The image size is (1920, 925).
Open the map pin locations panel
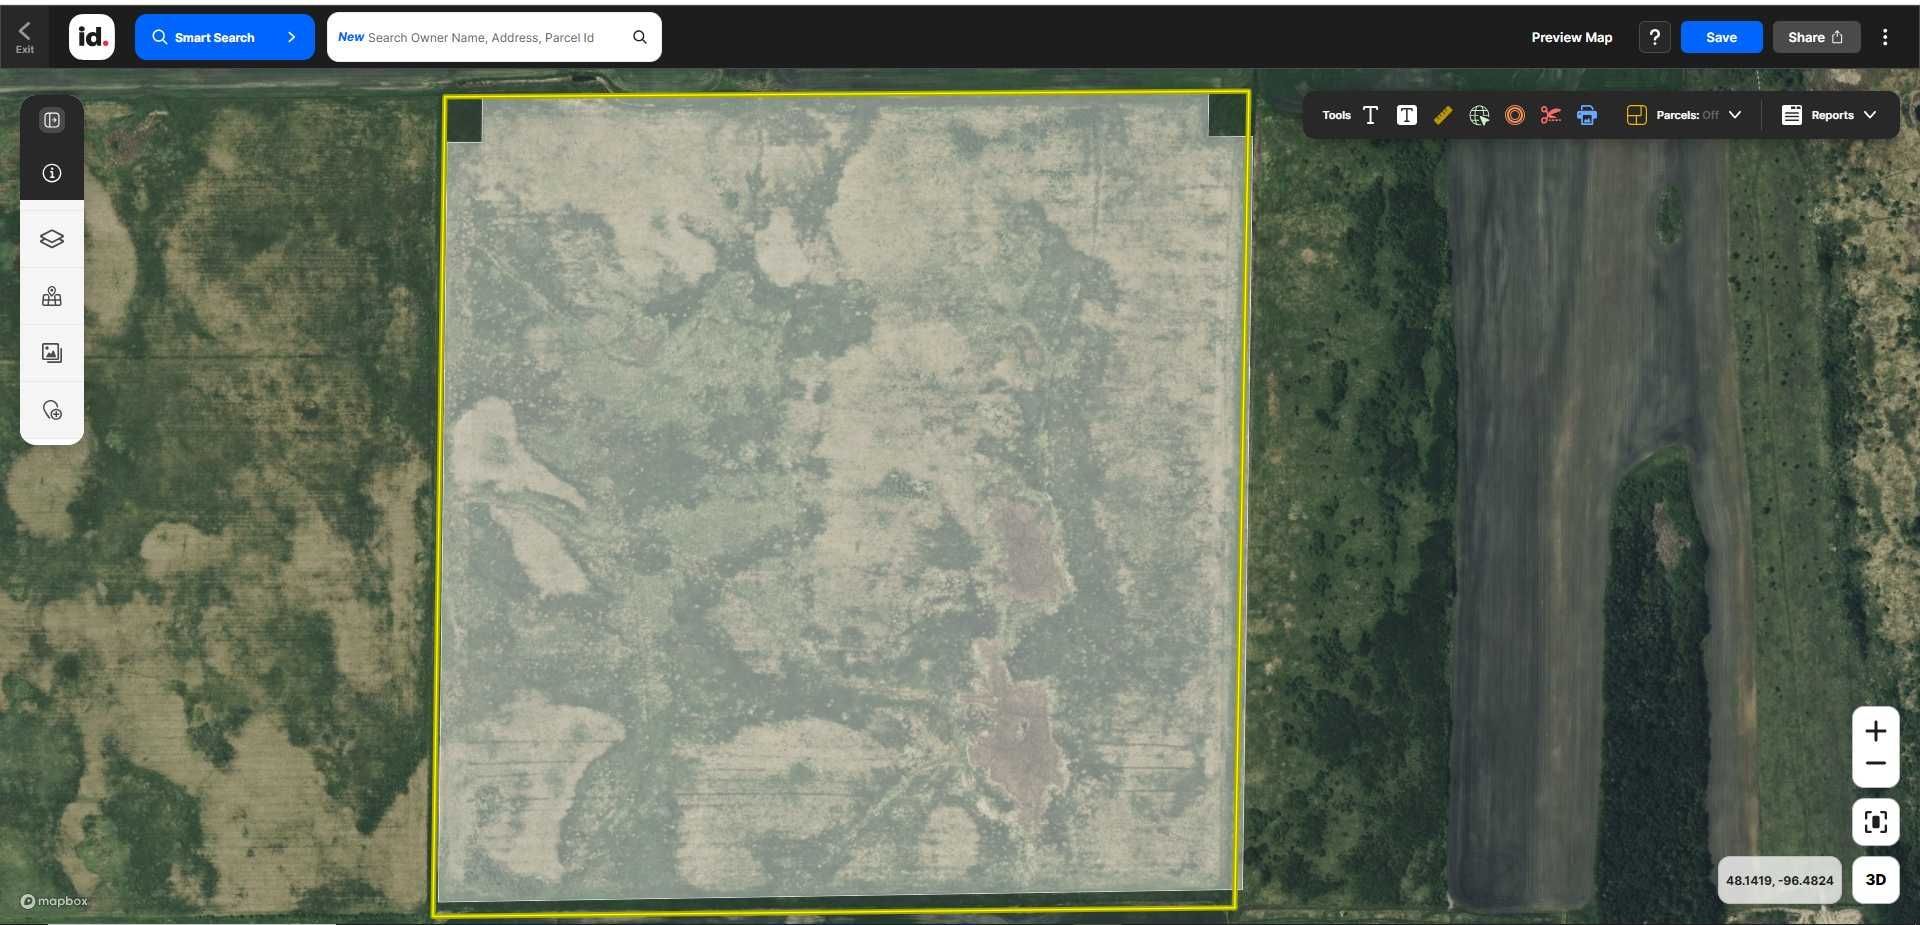(52, 297)
